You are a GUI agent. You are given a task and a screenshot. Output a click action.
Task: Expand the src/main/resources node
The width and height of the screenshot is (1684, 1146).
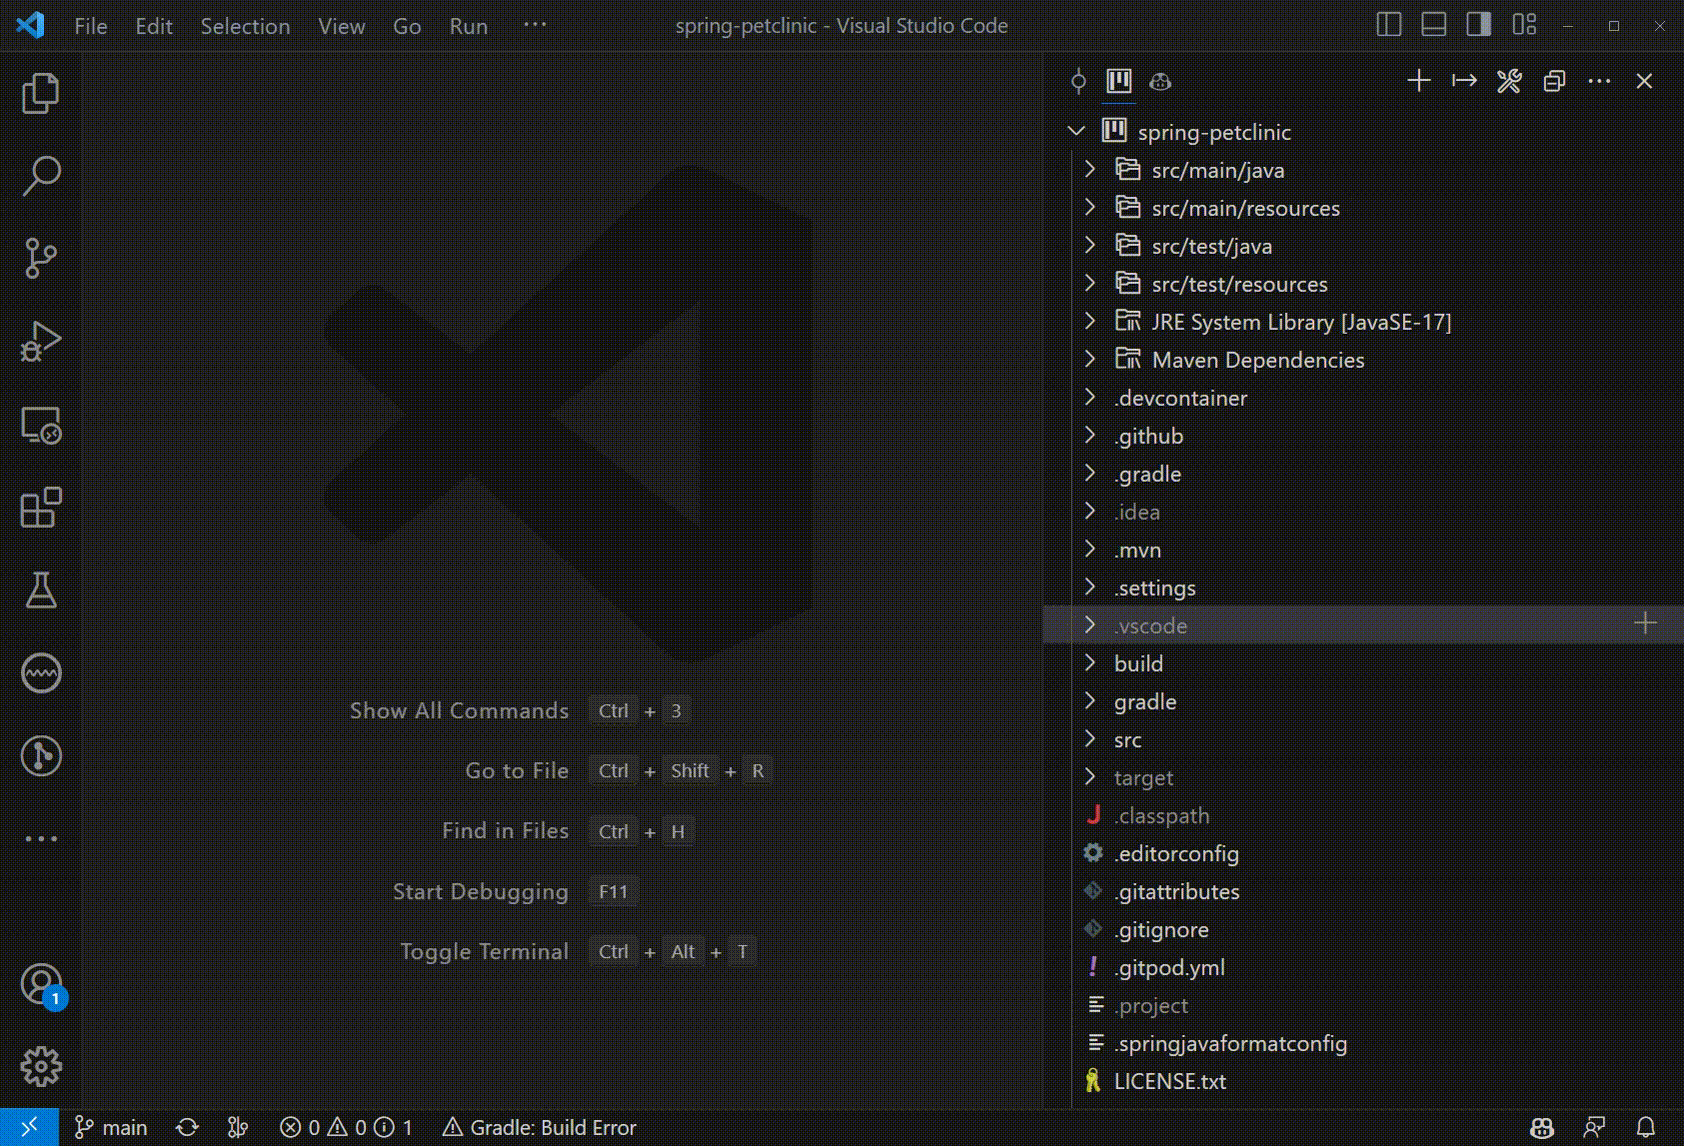(x=1090, y=207)
